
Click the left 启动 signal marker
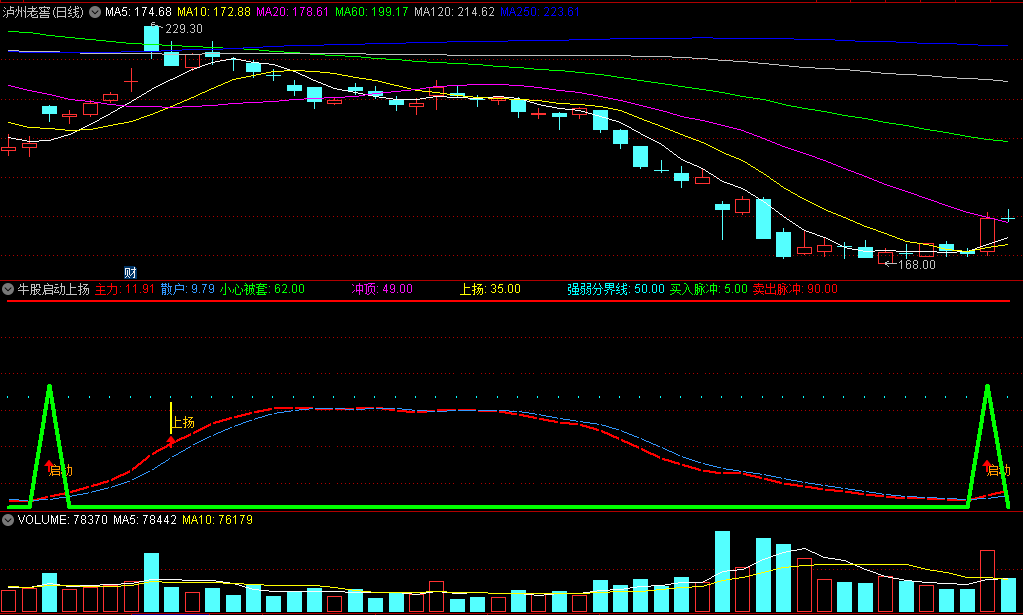[x=60, y=469]
